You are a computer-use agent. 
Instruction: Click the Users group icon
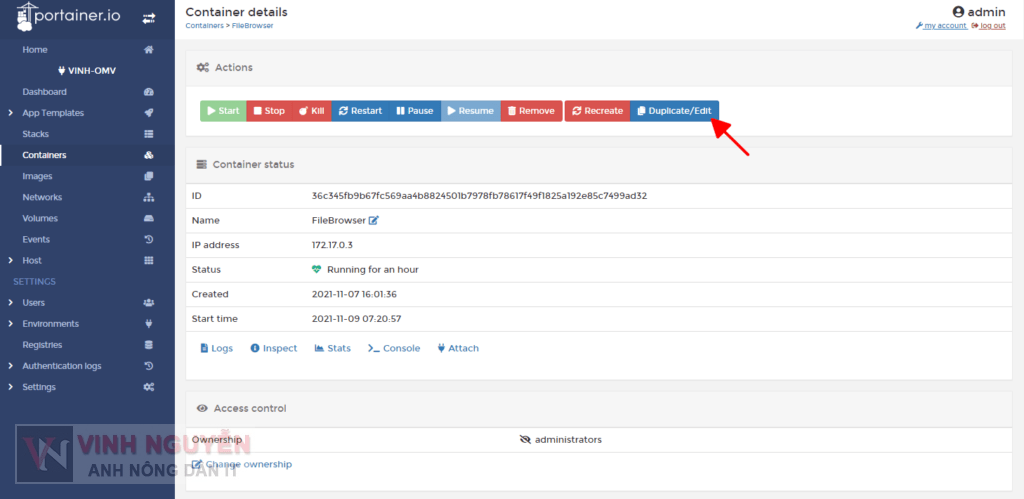click(149, 303)
